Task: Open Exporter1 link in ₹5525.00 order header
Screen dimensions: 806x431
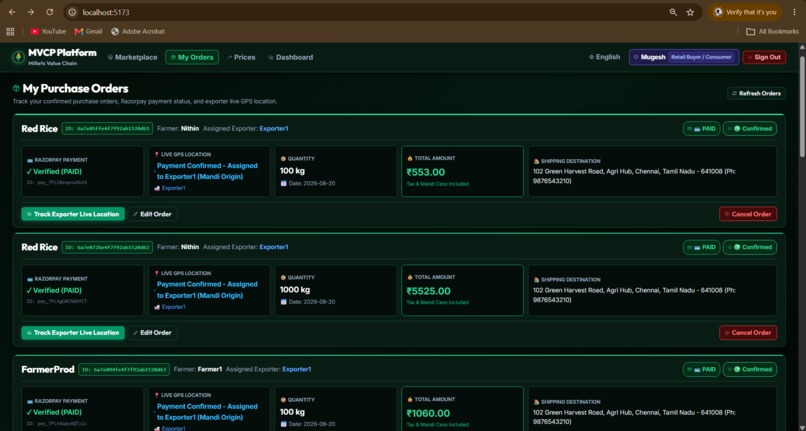Action: tap(273, 247)
